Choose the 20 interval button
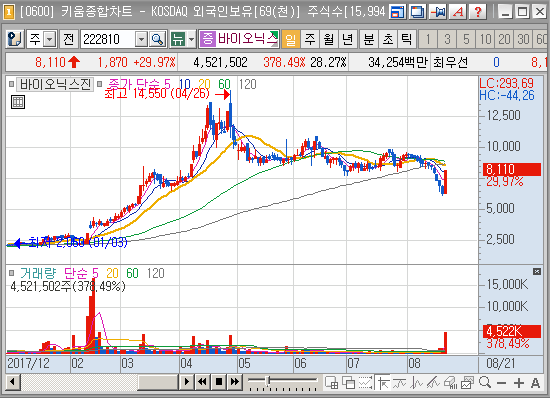This screenshot has height=398, width=550. coord(504,39)
